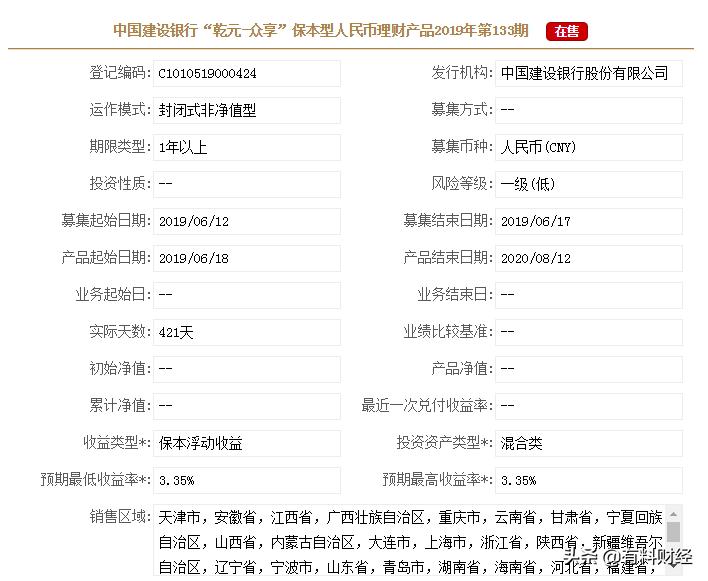The image size is (708, 581).
Task: Click the 登记编码 label
Action: click(120, 73)
